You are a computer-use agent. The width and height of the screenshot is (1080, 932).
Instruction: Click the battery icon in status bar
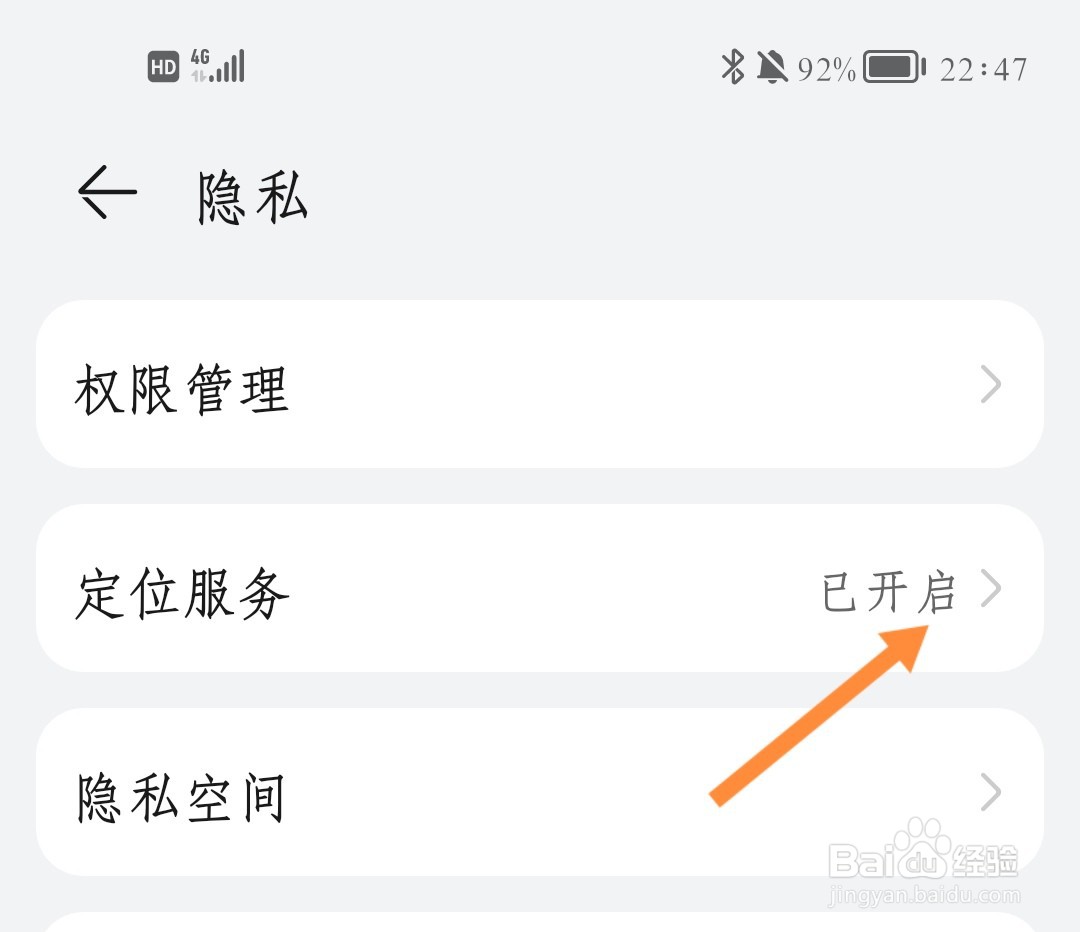point(894,67)
